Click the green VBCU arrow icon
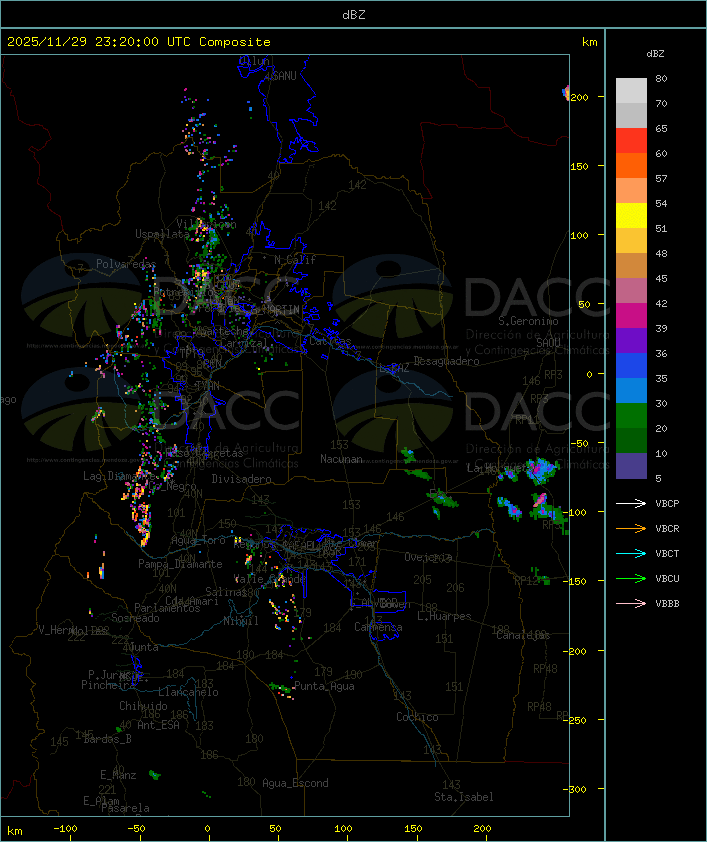The height and width of the screenshot is (842, 707). point(631,578)
